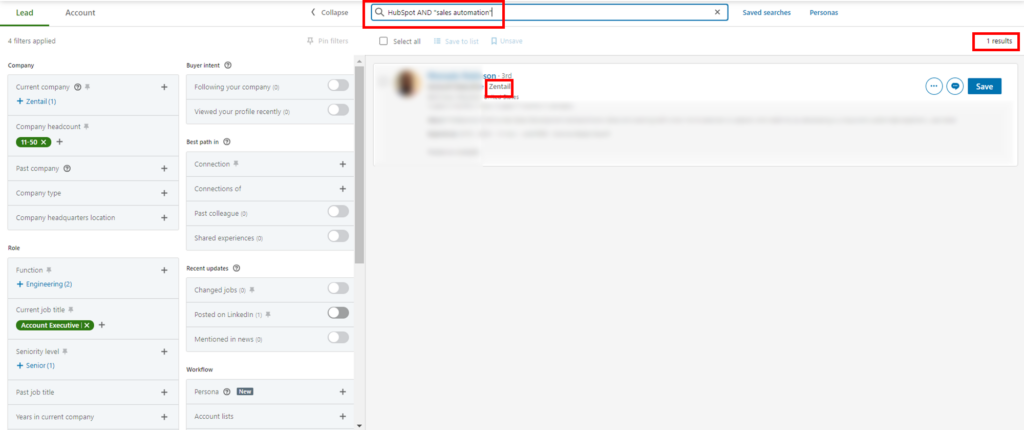Viewport: 1024px width, 430px height.
Task: Click the Pin filters icon
Action: pyautogui.click(x=311, y=41)
